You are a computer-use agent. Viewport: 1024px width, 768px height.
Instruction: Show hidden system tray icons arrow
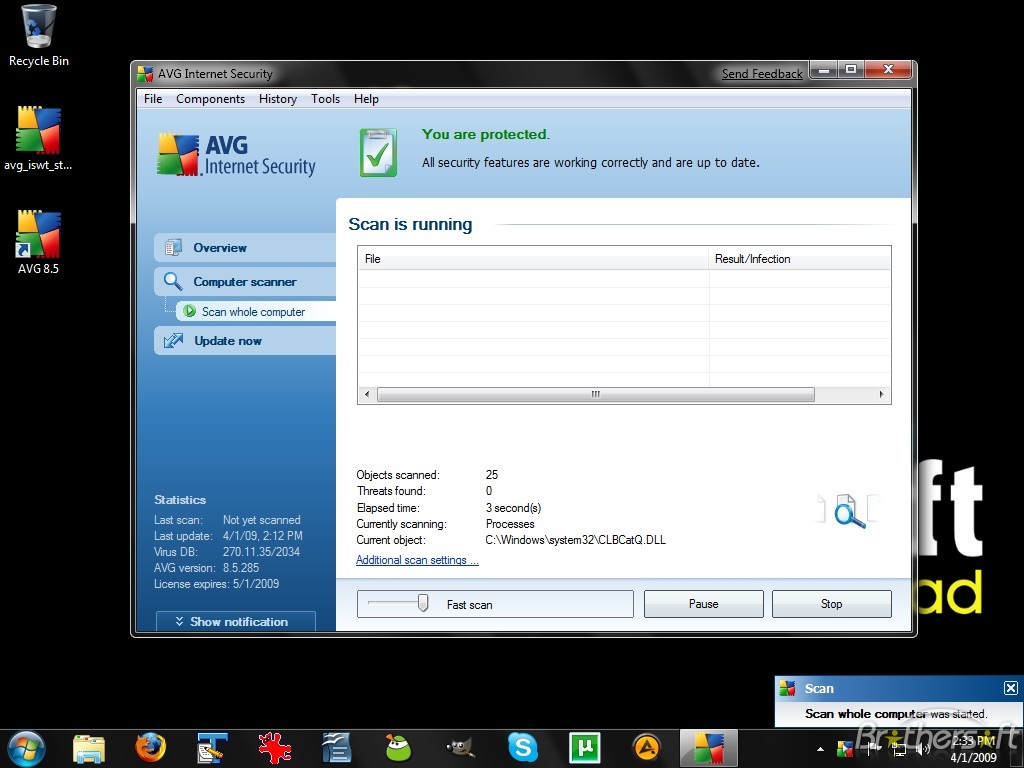pos(820,749)
